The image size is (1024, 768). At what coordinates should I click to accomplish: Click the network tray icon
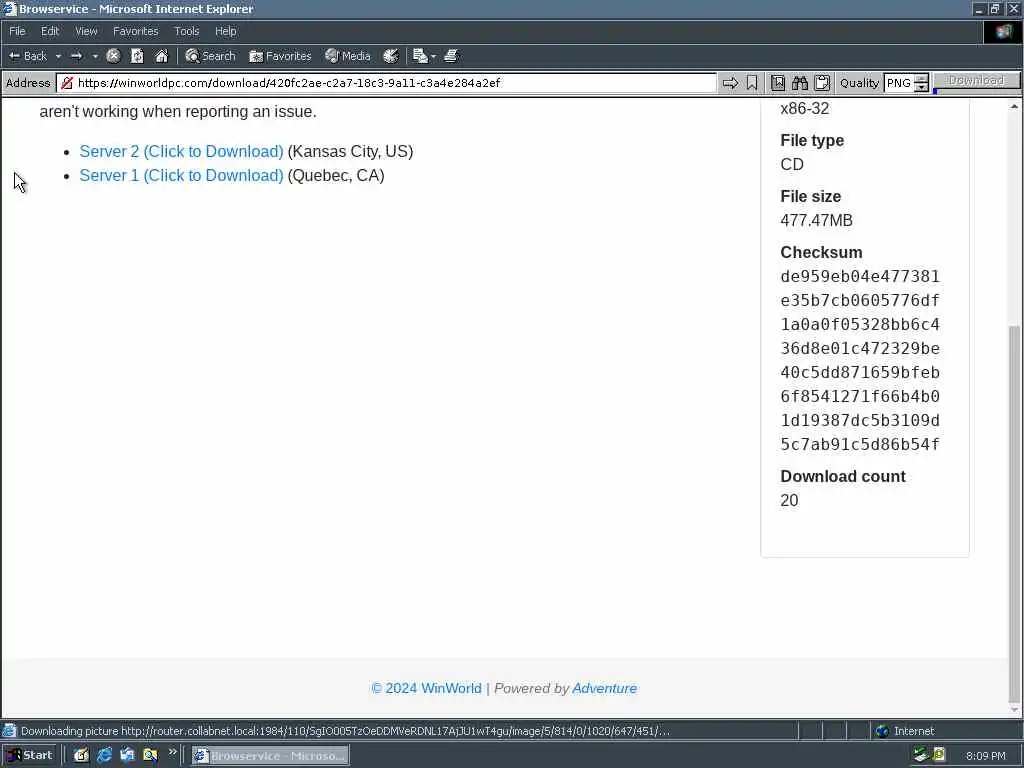[921, 755]
